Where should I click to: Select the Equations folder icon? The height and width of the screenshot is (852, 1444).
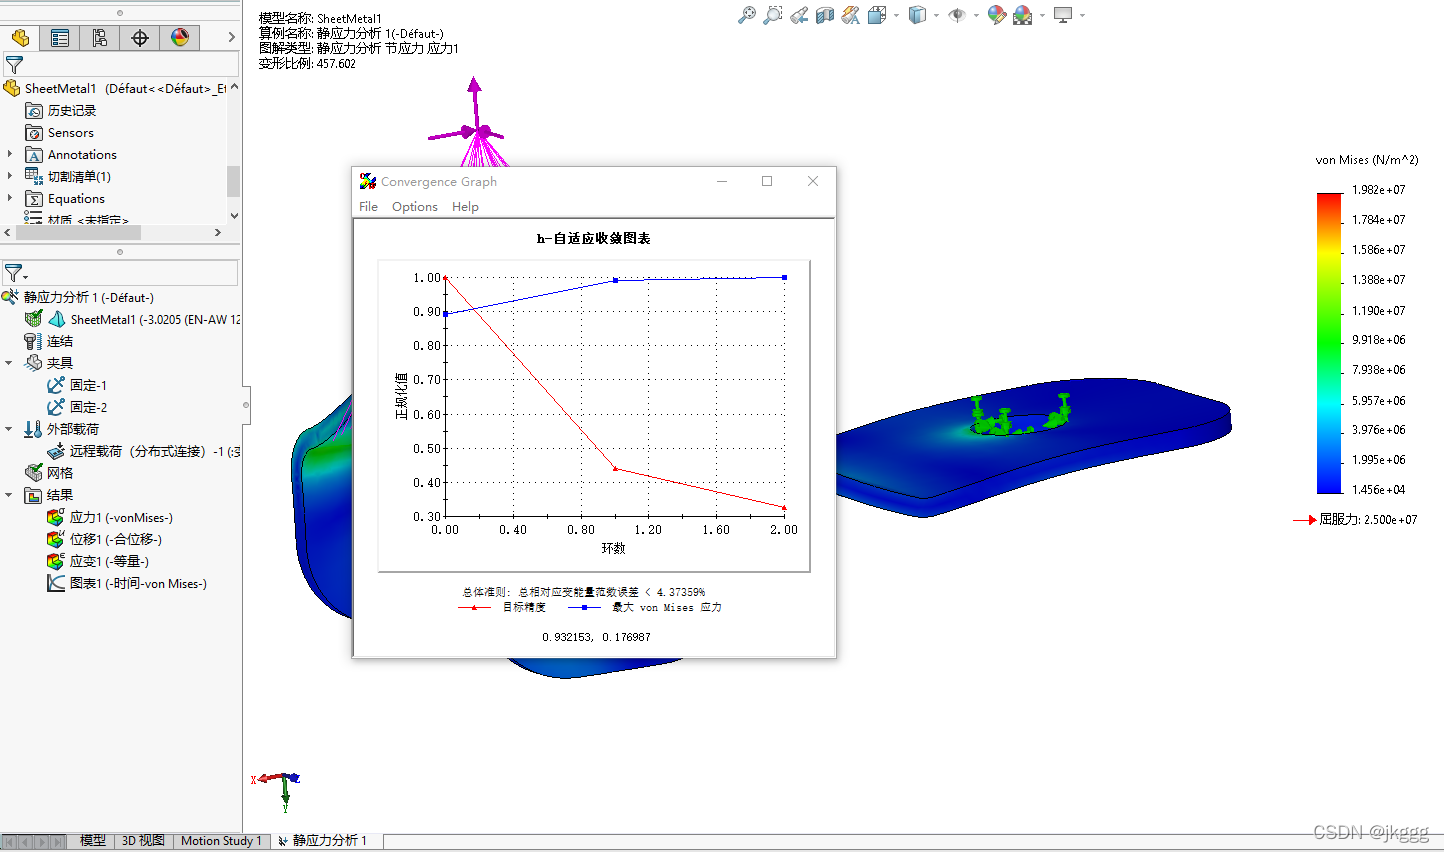34,199
